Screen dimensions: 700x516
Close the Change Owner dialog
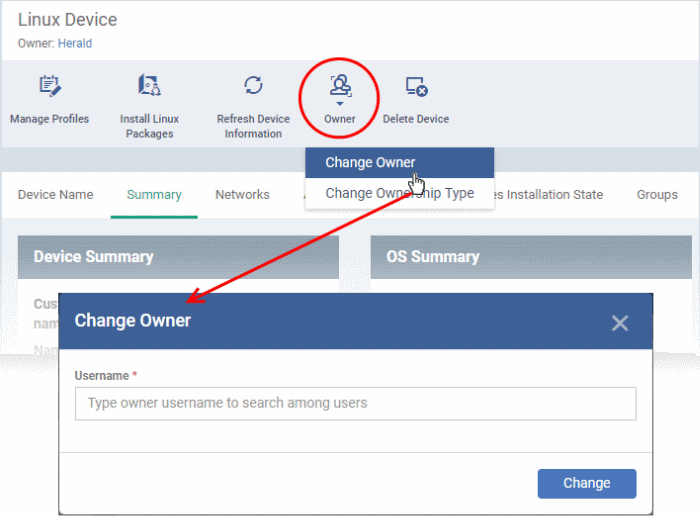pos(620,323)
